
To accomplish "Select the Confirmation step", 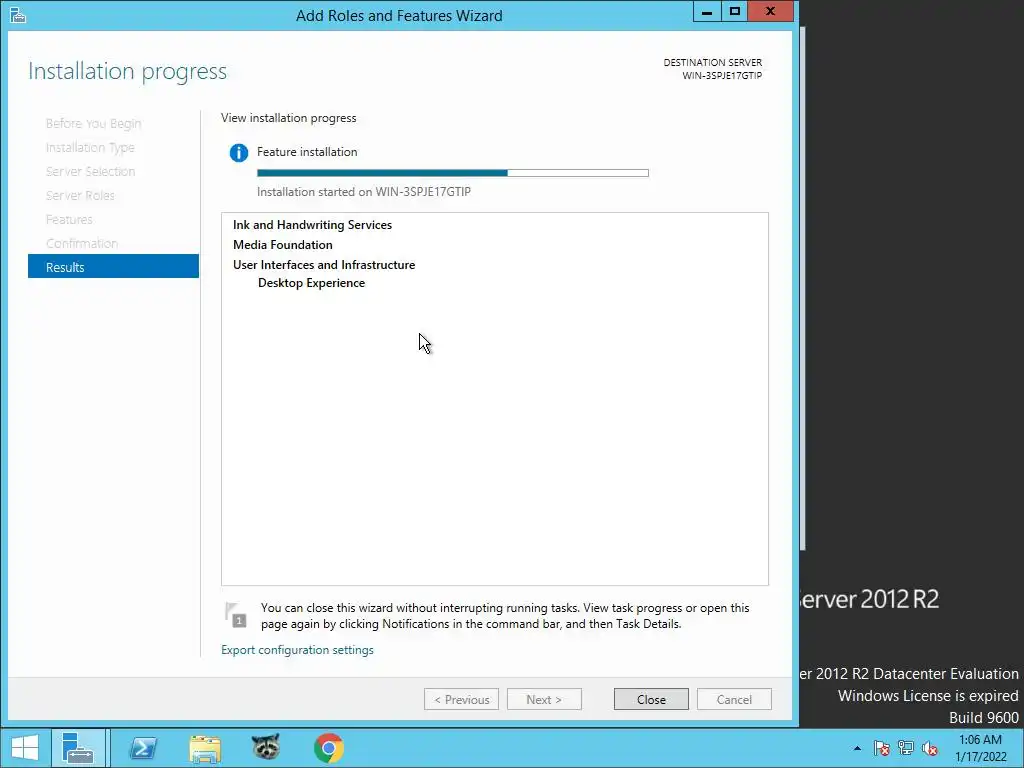I will tap(82, 243).
